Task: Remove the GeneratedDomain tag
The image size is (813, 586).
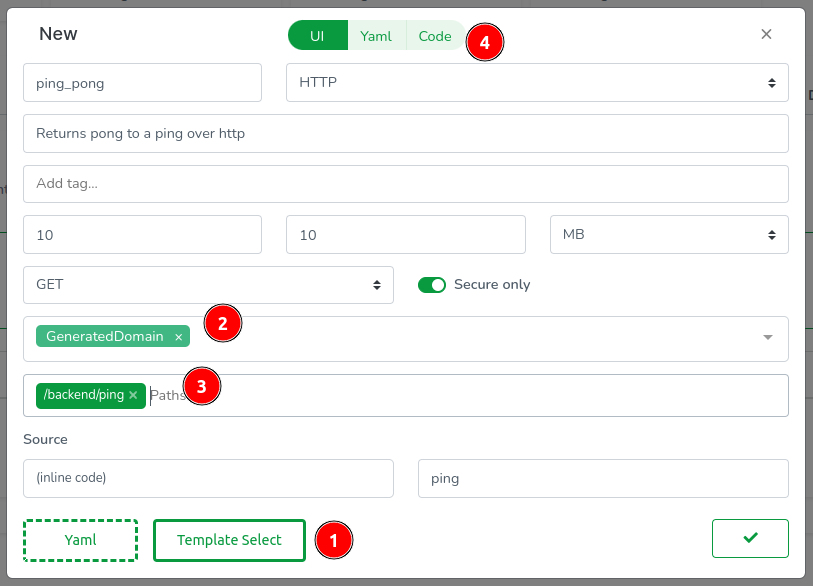Action: (x=179, y=337)
